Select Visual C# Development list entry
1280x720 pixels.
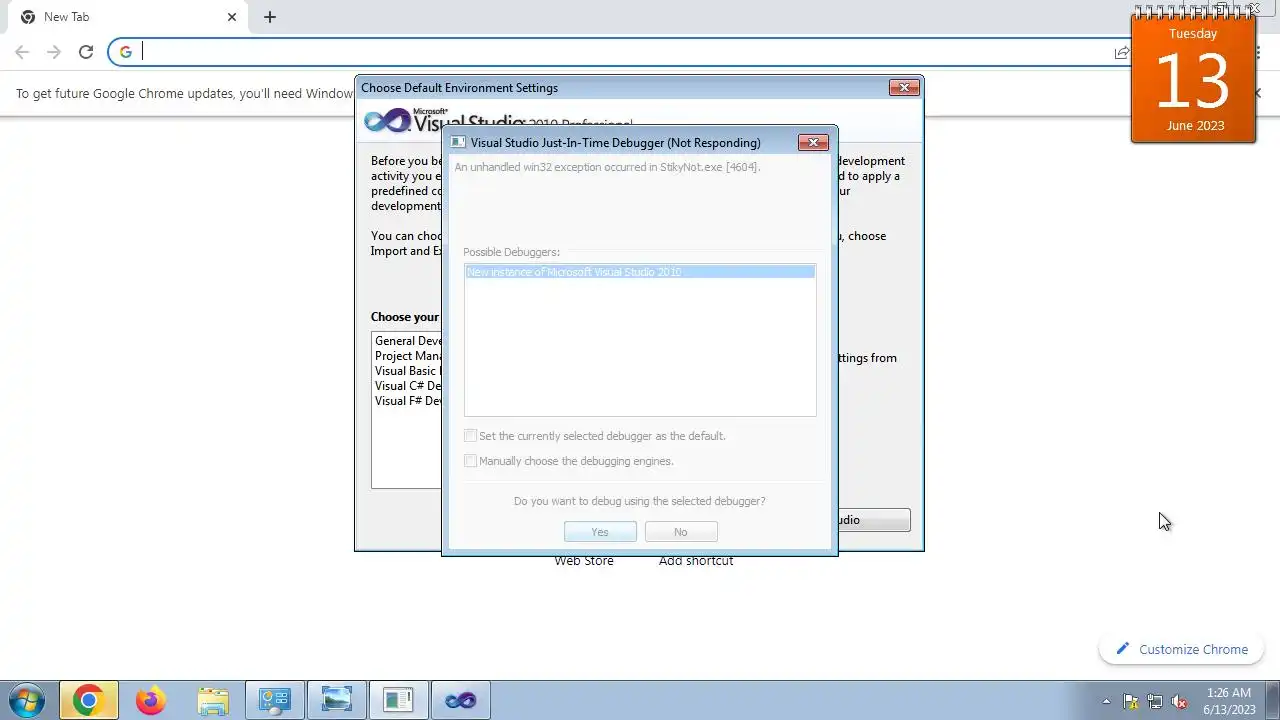[408, 386]
